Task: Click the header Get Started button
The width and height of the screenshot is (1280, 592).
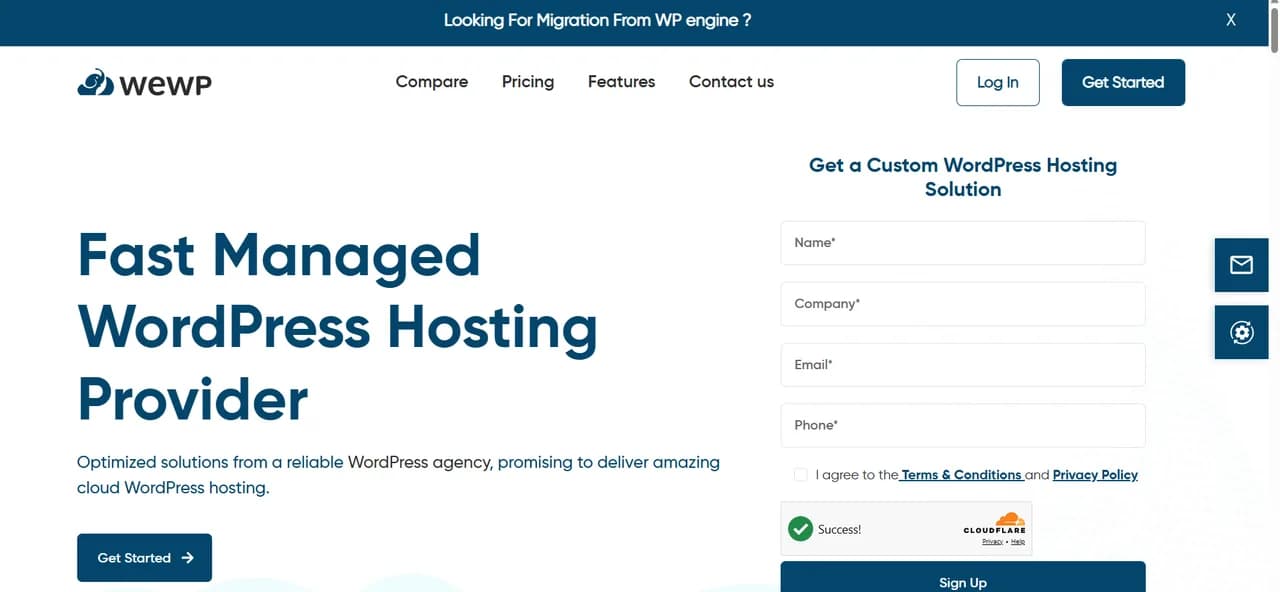Action: tap(1123, 82)
